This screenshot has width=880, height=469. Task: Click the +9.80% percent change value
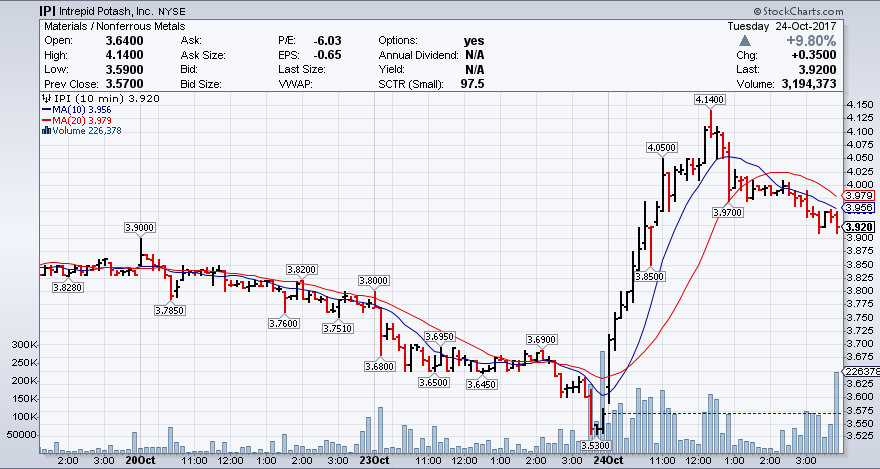[x=810, y=41]
